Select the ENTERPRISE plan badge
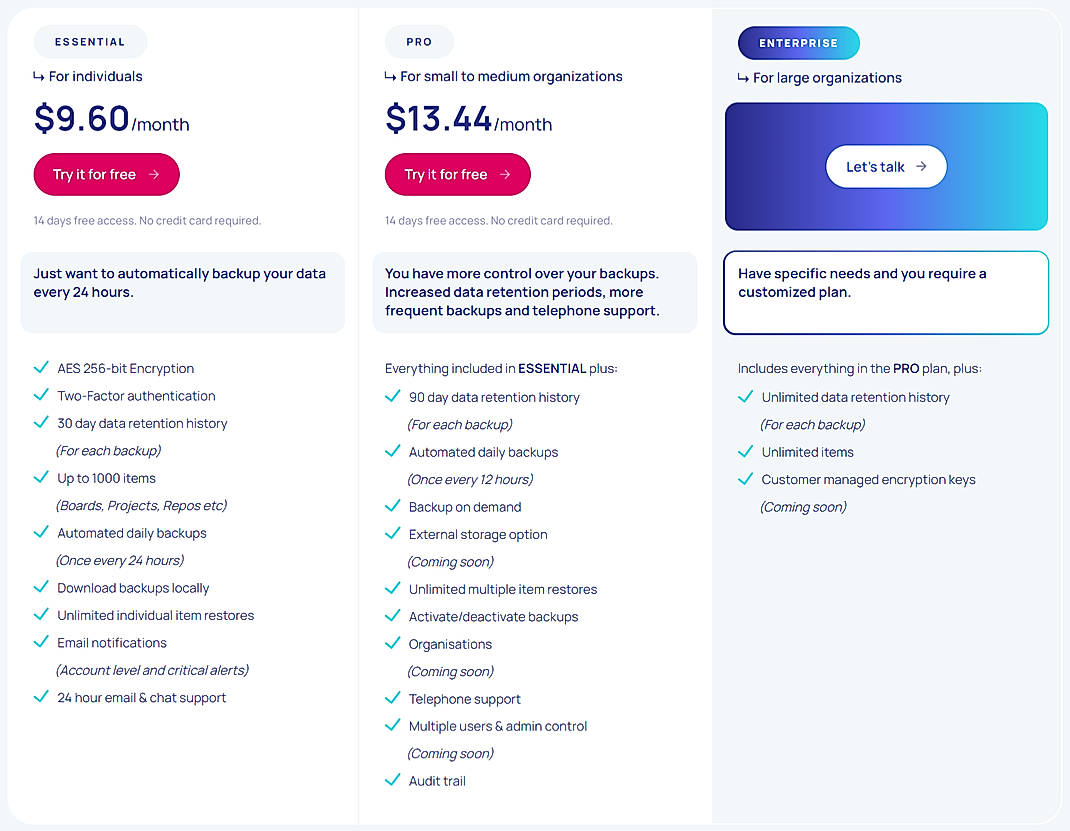The image size is (1070, 831). [798, 42]
